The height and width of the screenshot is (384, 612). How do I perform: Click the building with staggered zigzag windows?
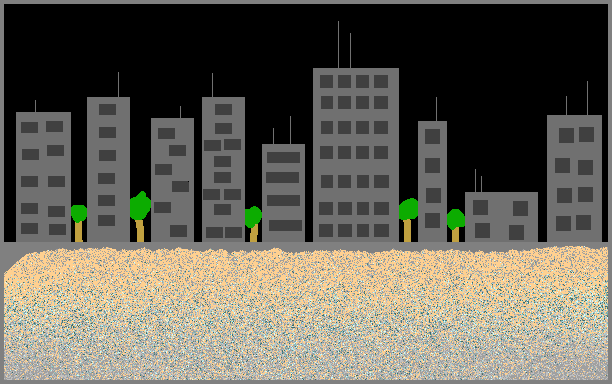click(x=173, y=180)
